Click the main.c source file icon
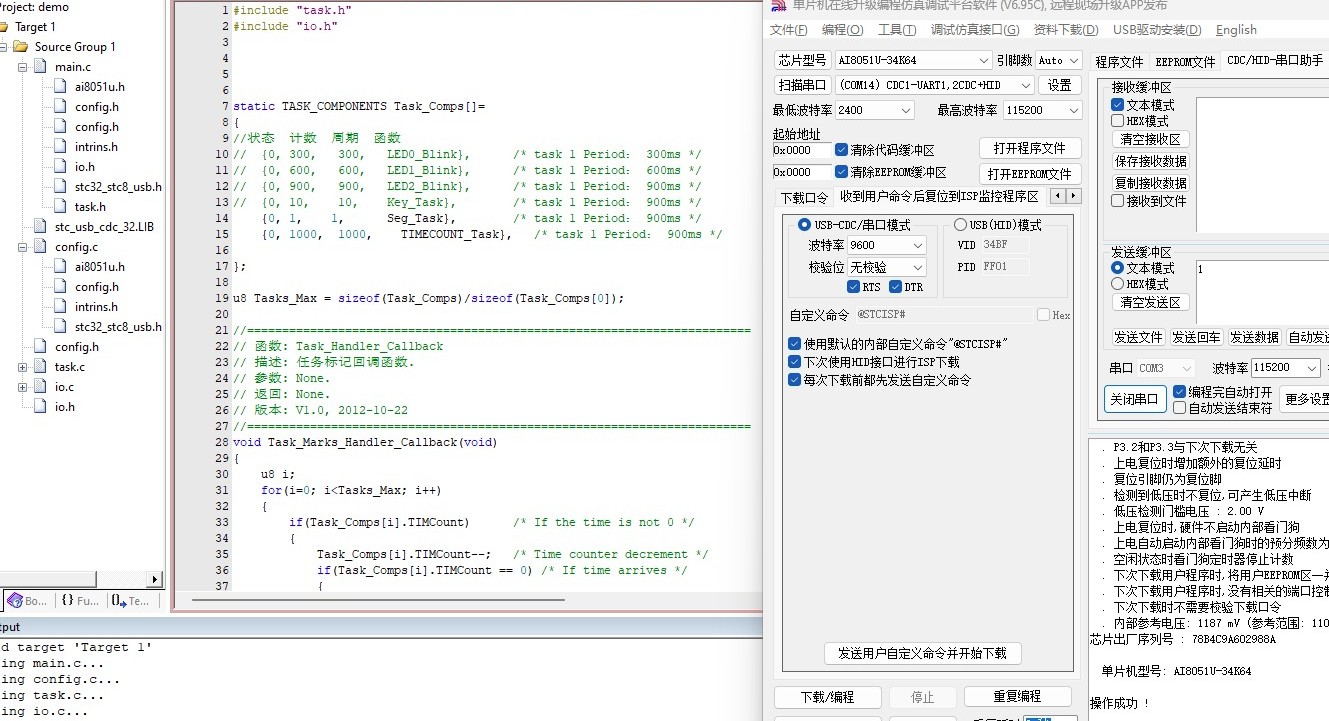1329x721 pixels. pos(40,67)
